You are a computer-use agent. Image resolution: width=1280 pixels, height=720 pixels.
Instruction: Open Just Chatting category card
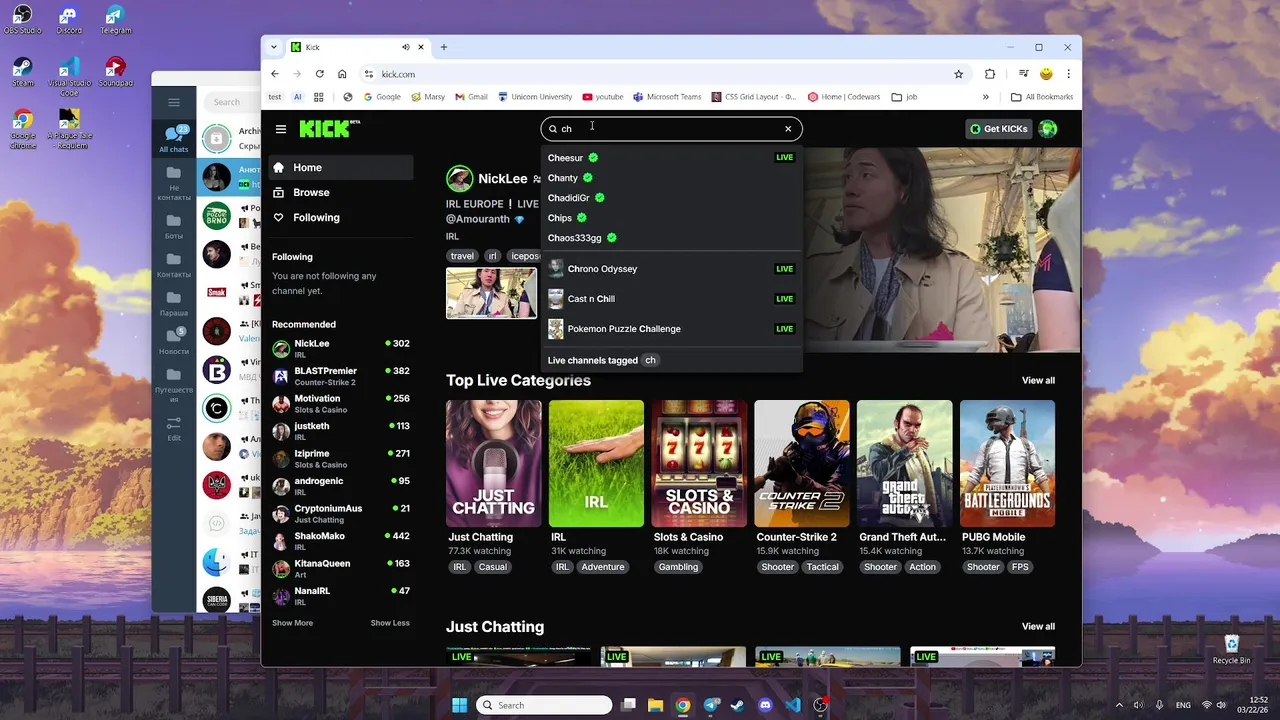point(494,463)
